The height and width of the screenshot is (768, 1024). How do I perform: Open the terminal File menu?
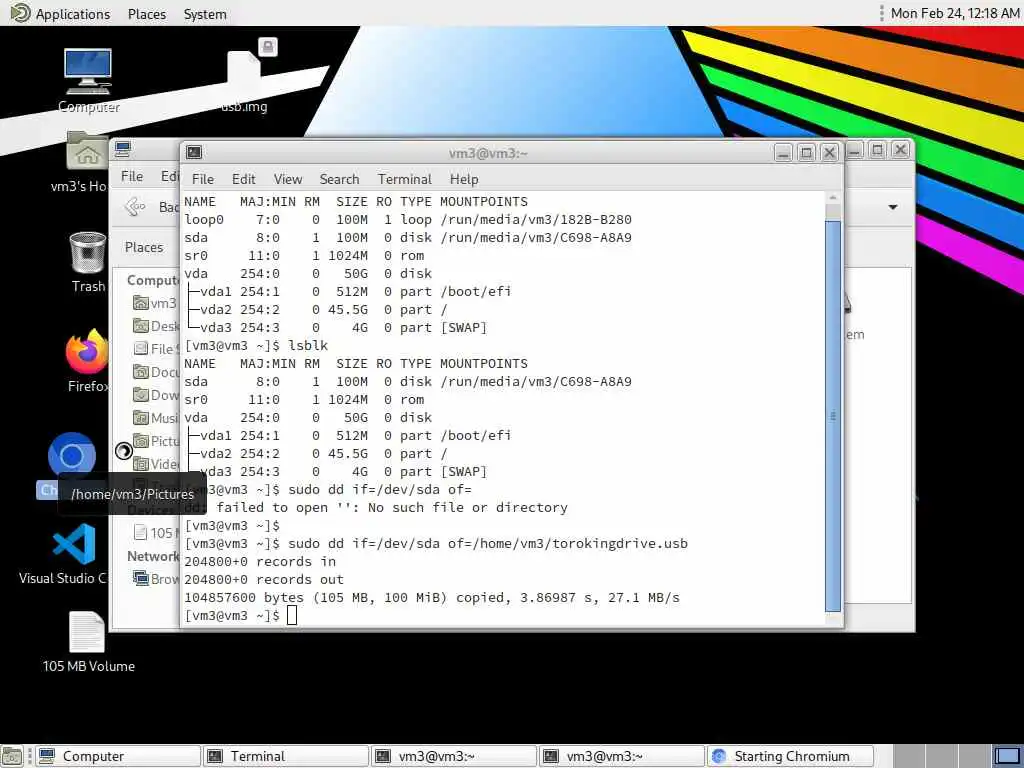(x=202, y=179)
